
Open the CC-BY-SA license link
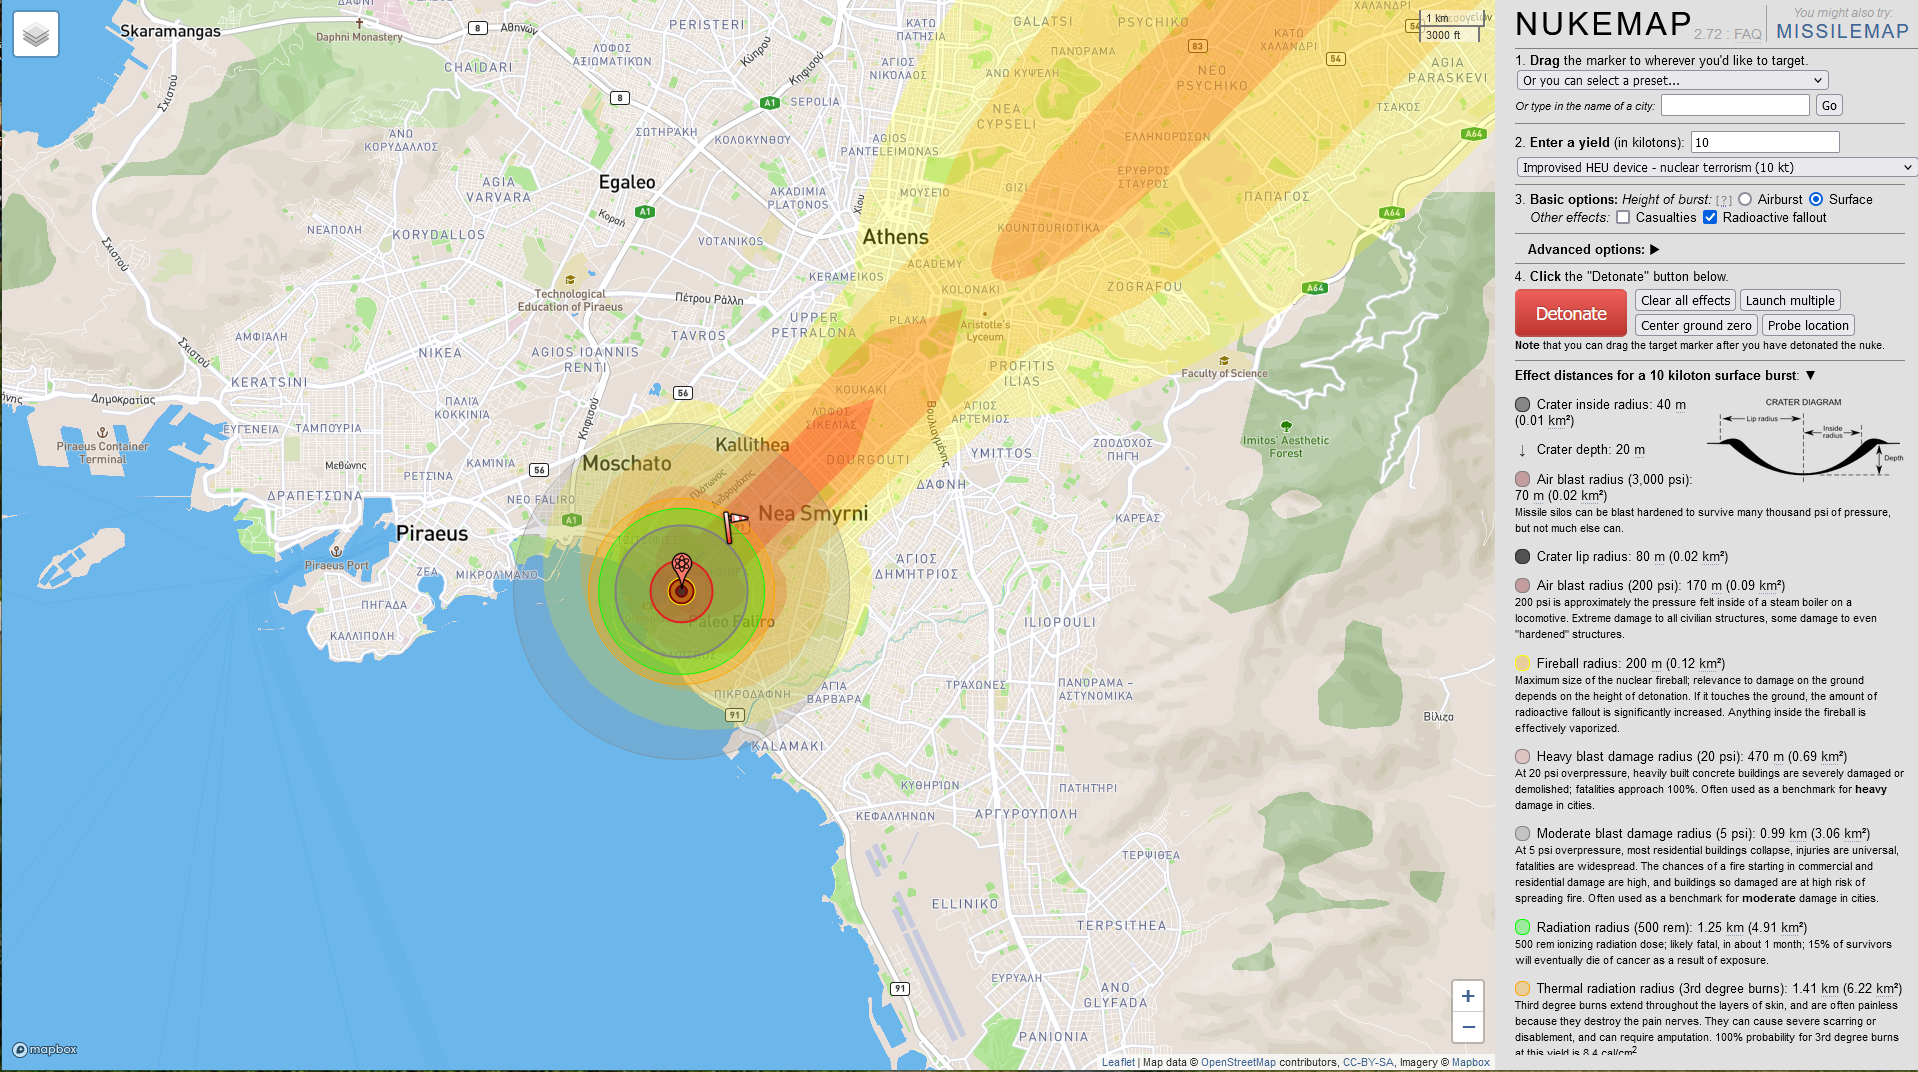coord(1367,1062)
